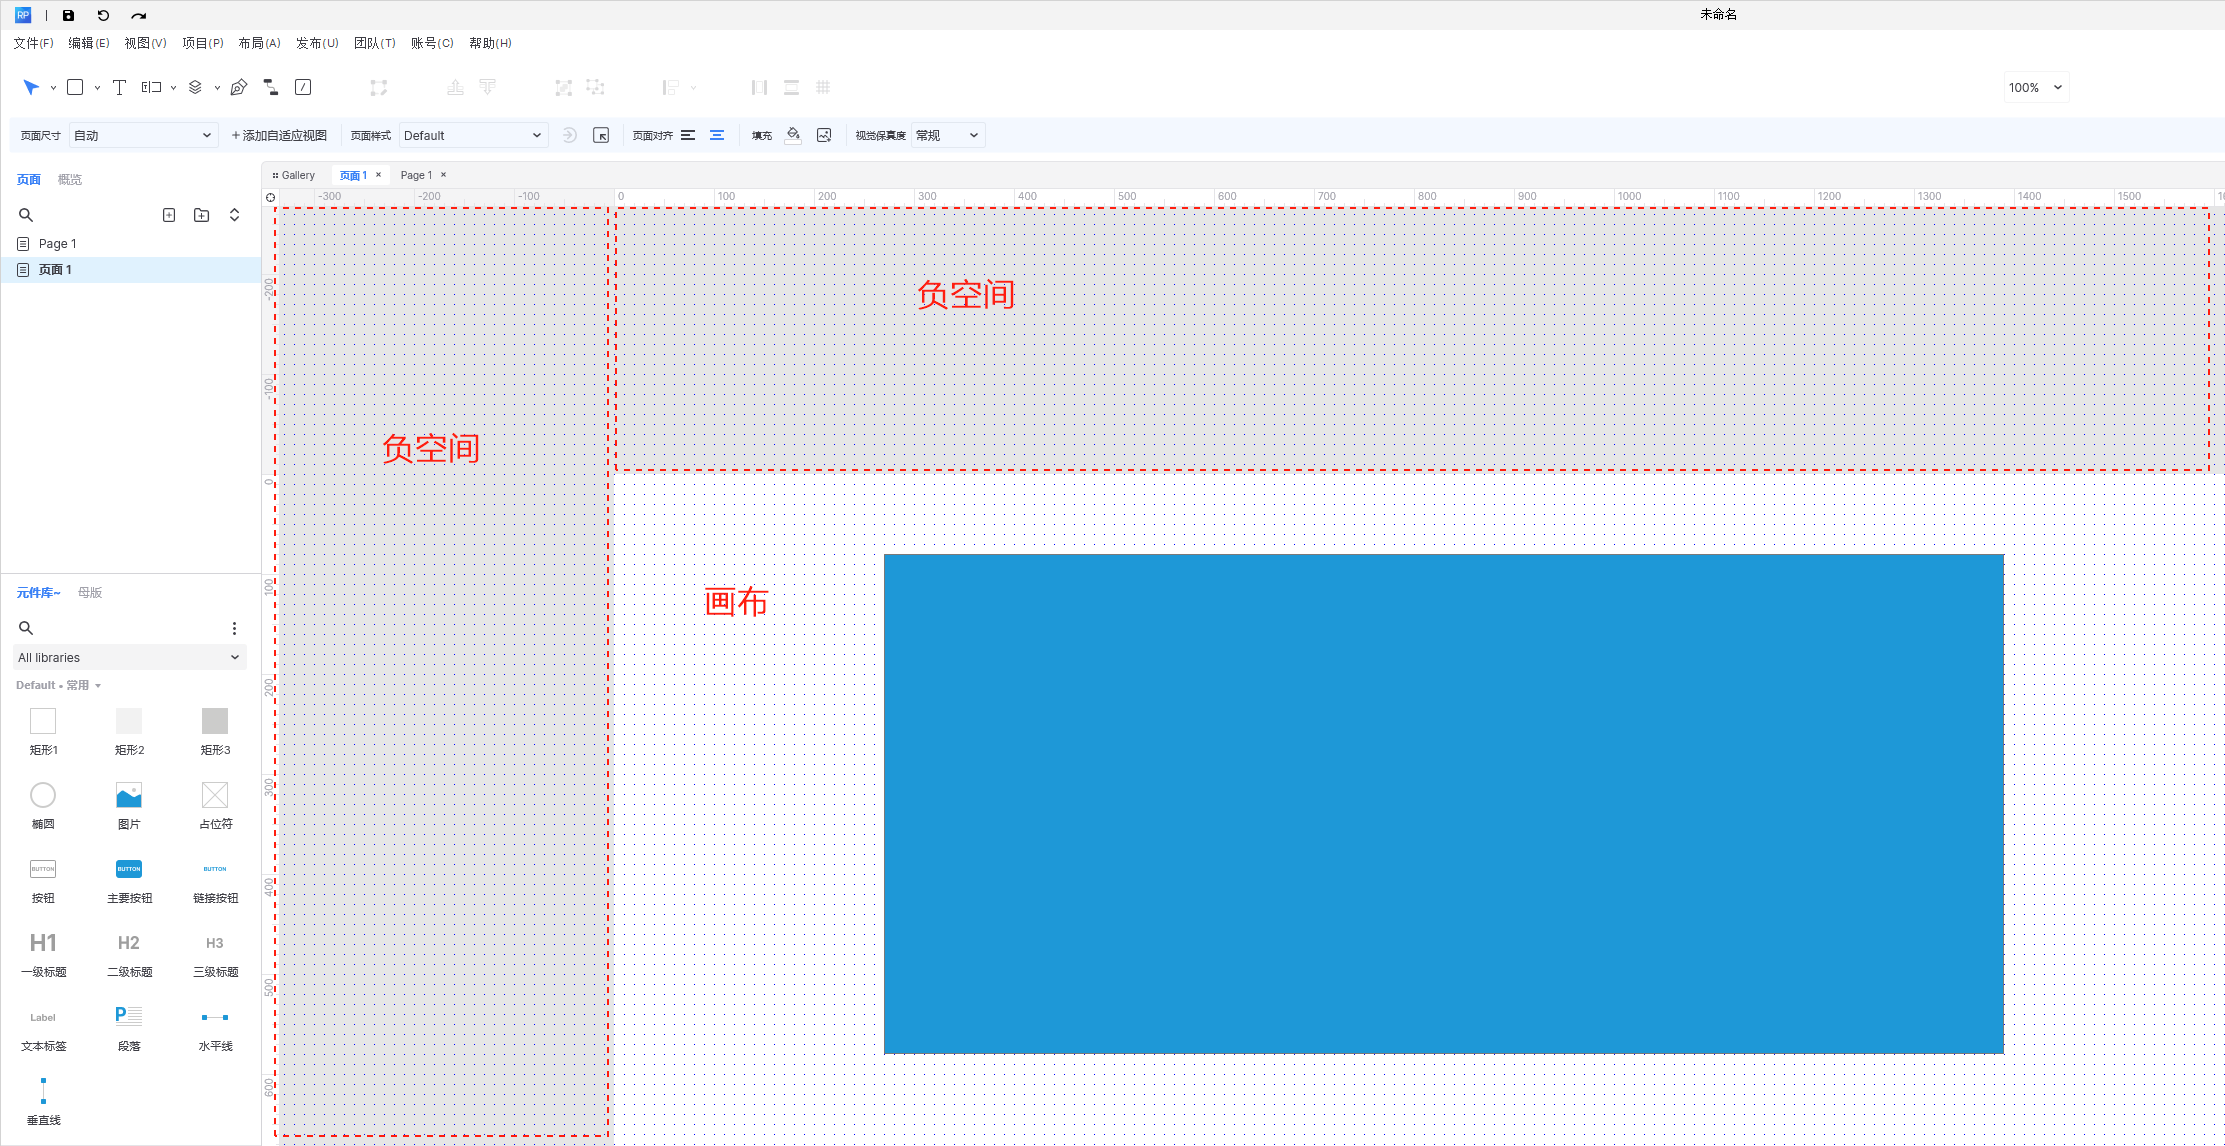Select the Connector tool
Image resolution: width=2225 pixels, height=1146 pixels.
[270, 87]
